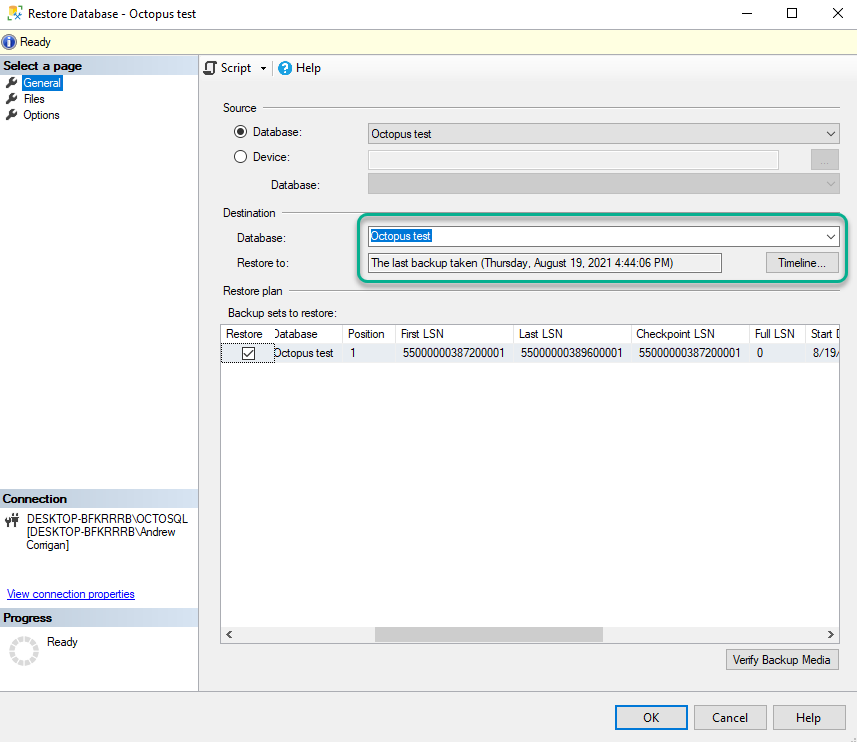857x742 pixels.
Task: Click the server connection icon in Connection panel
Action: pyautogui.click(x=12, y=520)
